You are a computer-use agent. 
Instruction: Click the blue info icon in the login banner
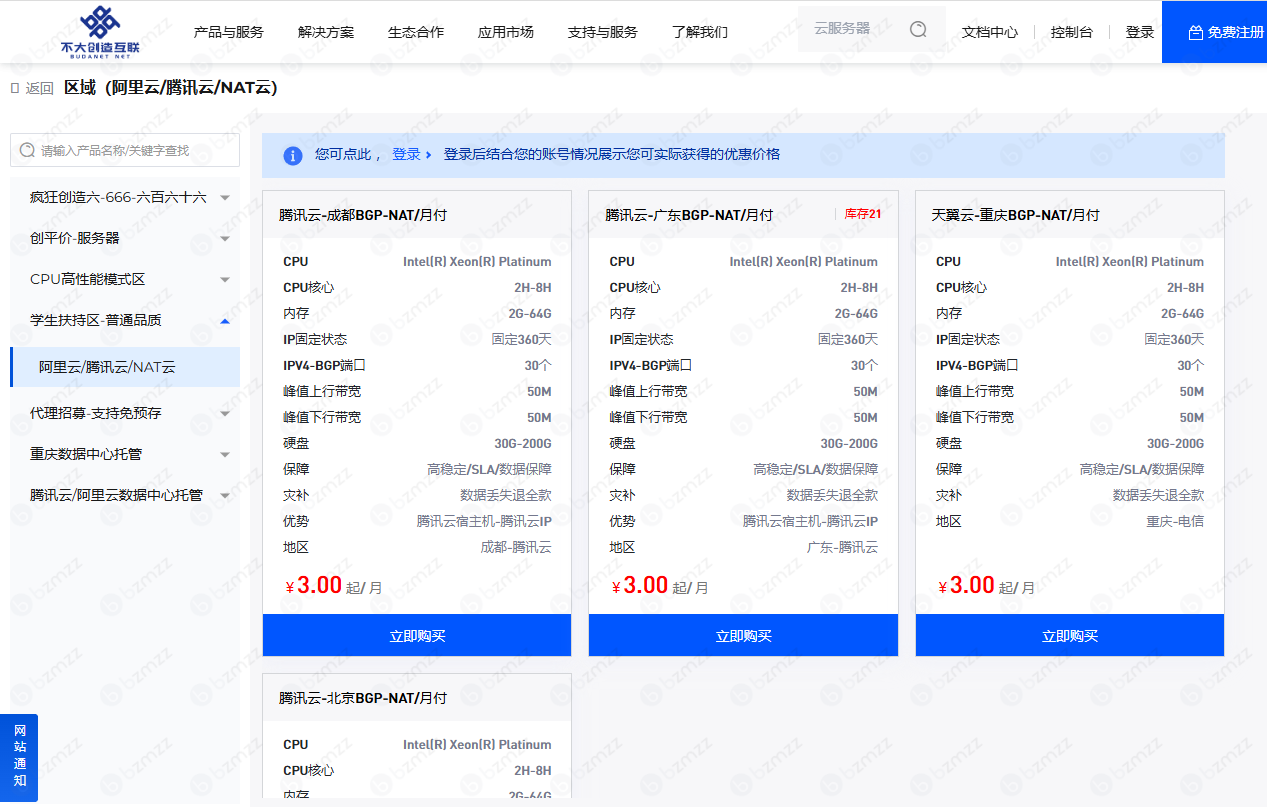pos(293,155)
